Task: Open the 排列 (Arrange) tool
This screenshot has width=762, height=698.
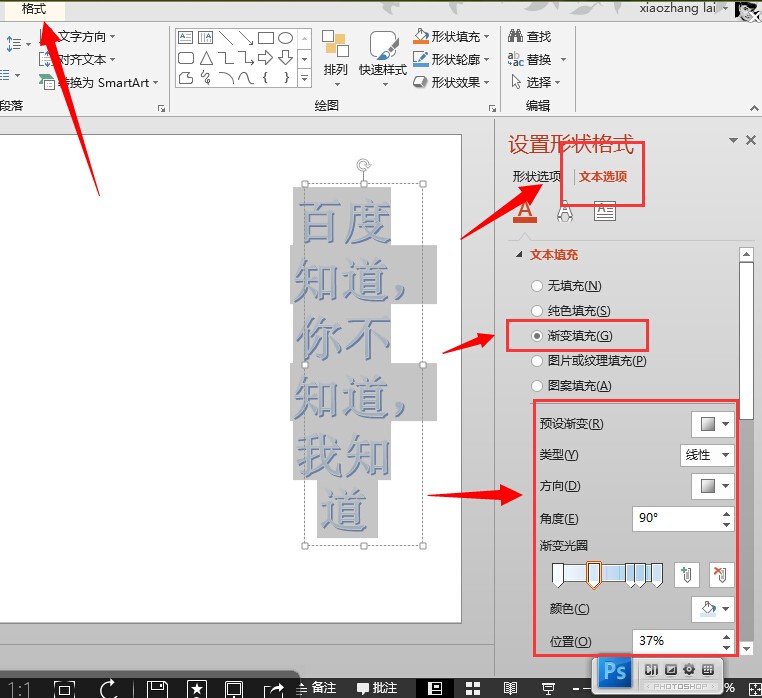Action: [x=335, y=56]
